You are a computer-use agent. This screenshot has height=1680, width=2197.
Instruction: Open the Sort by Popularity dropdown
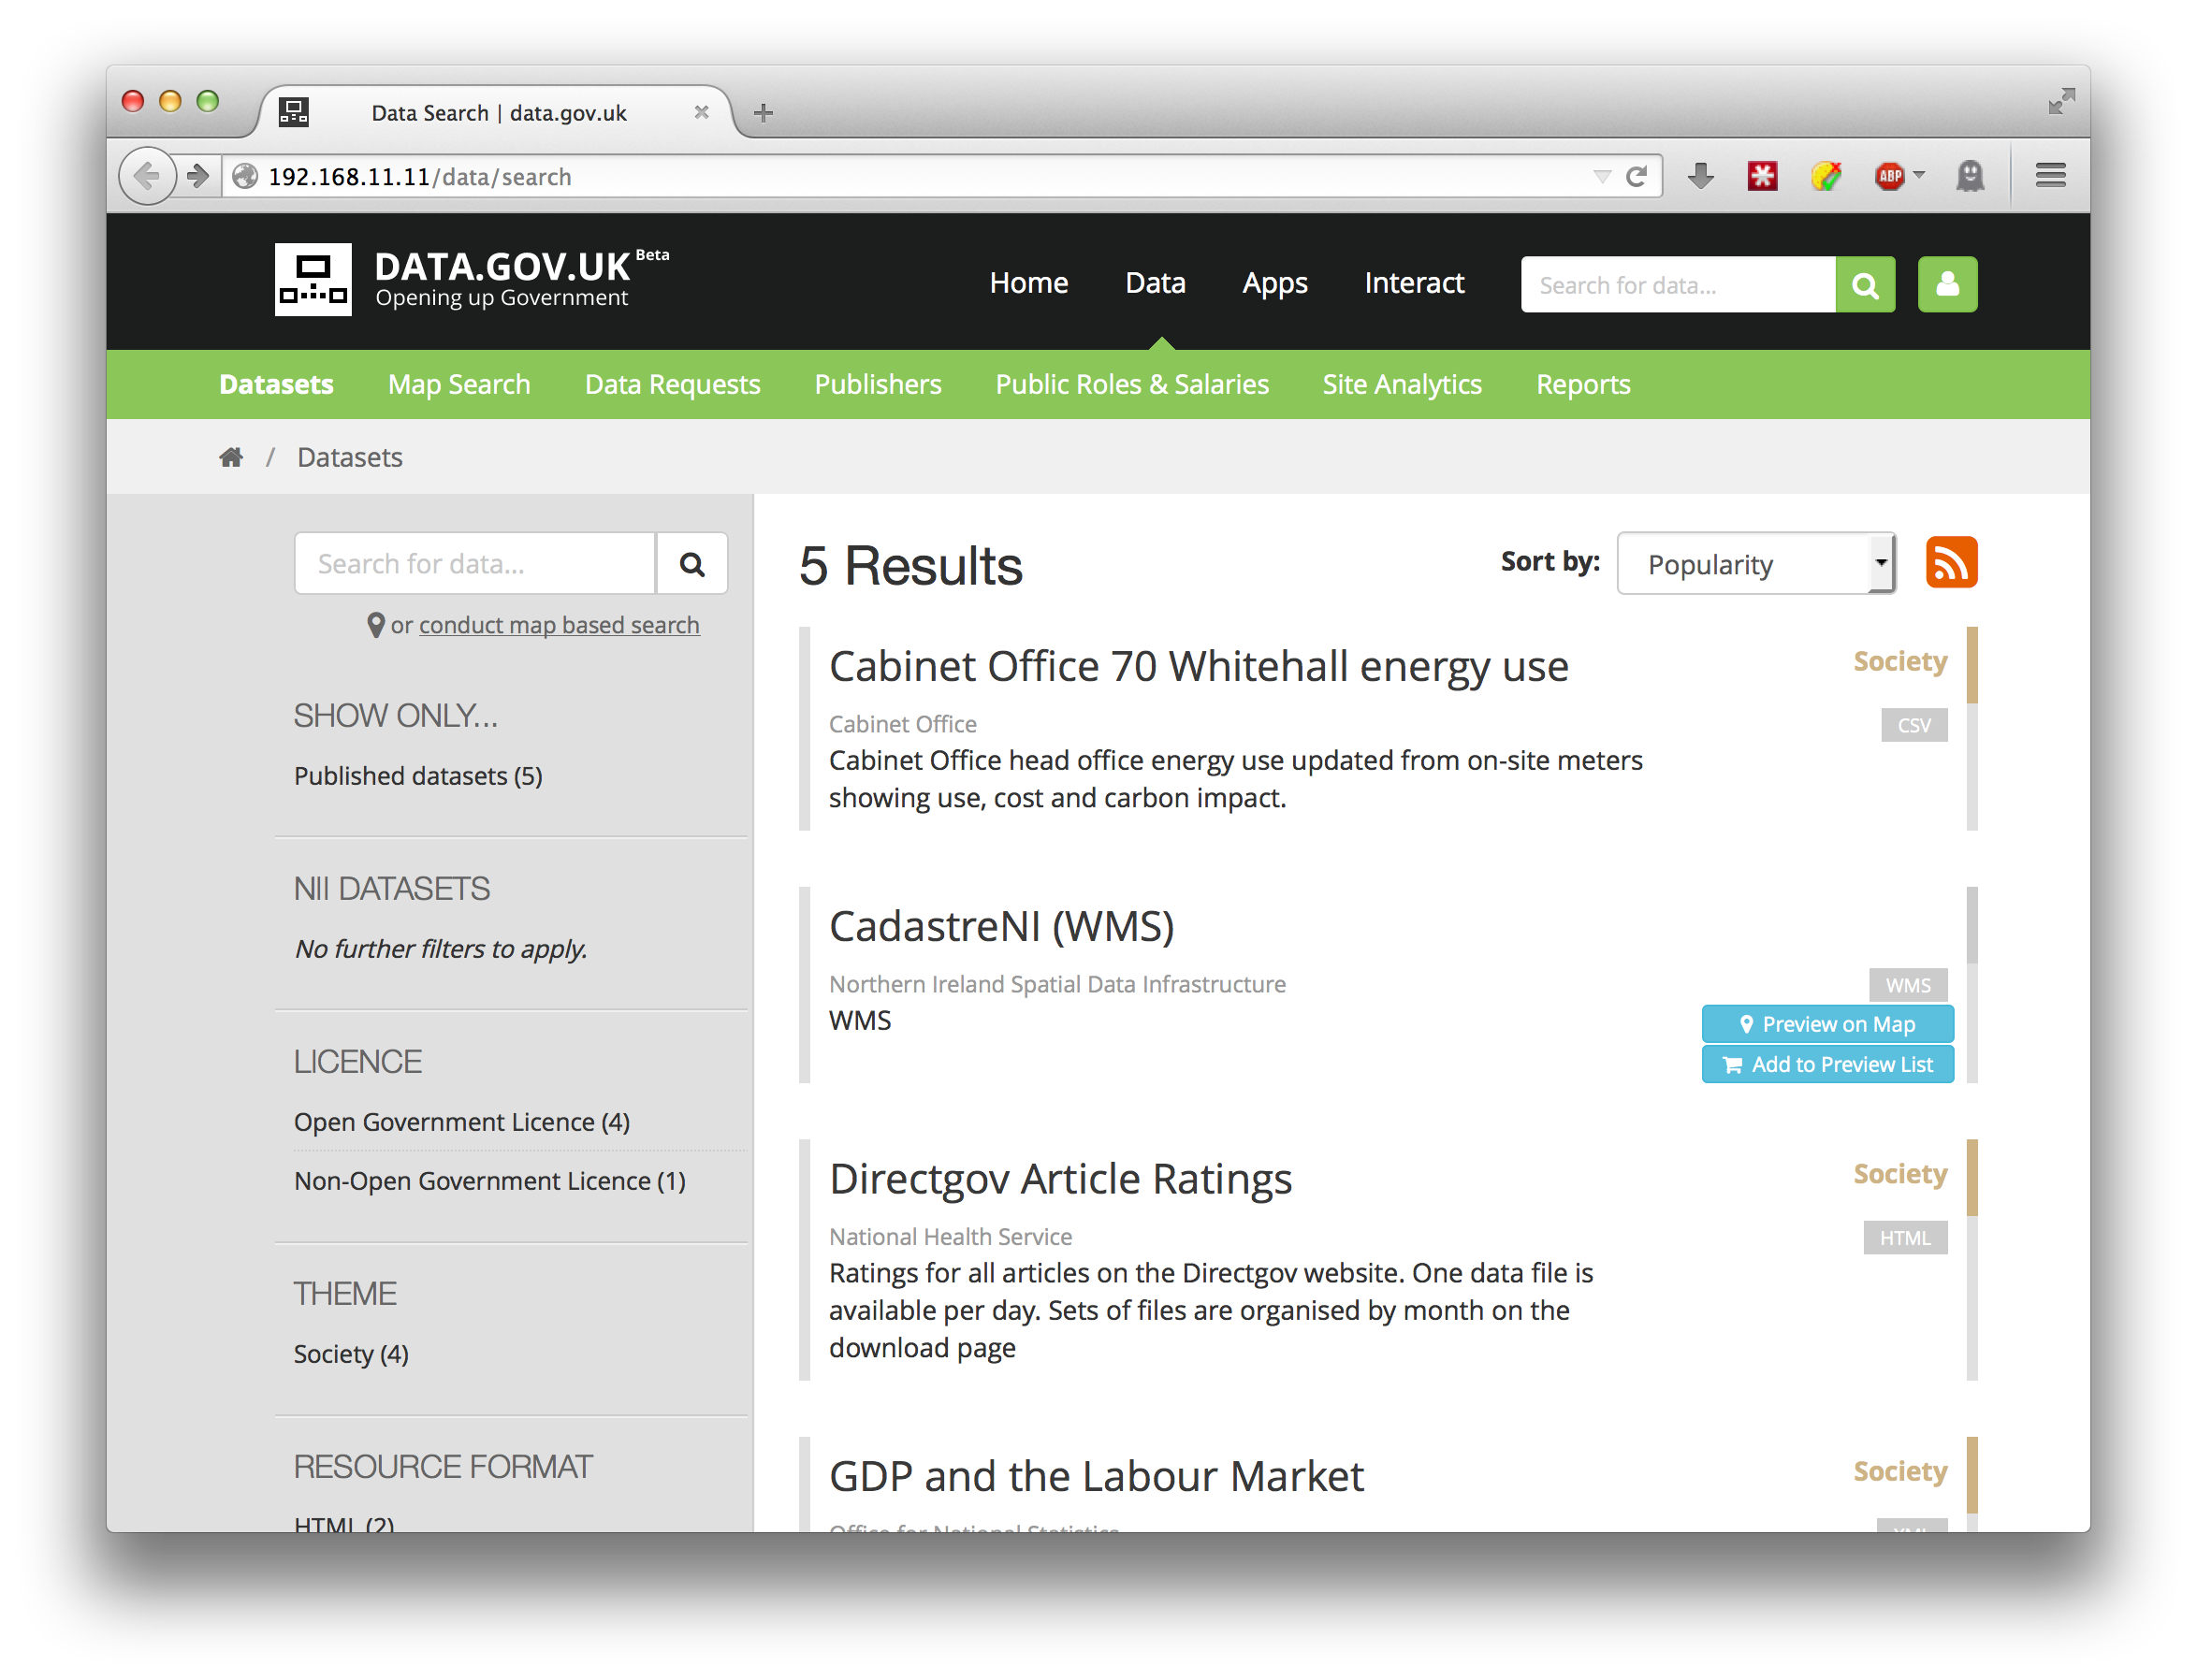click(1755, 564)
